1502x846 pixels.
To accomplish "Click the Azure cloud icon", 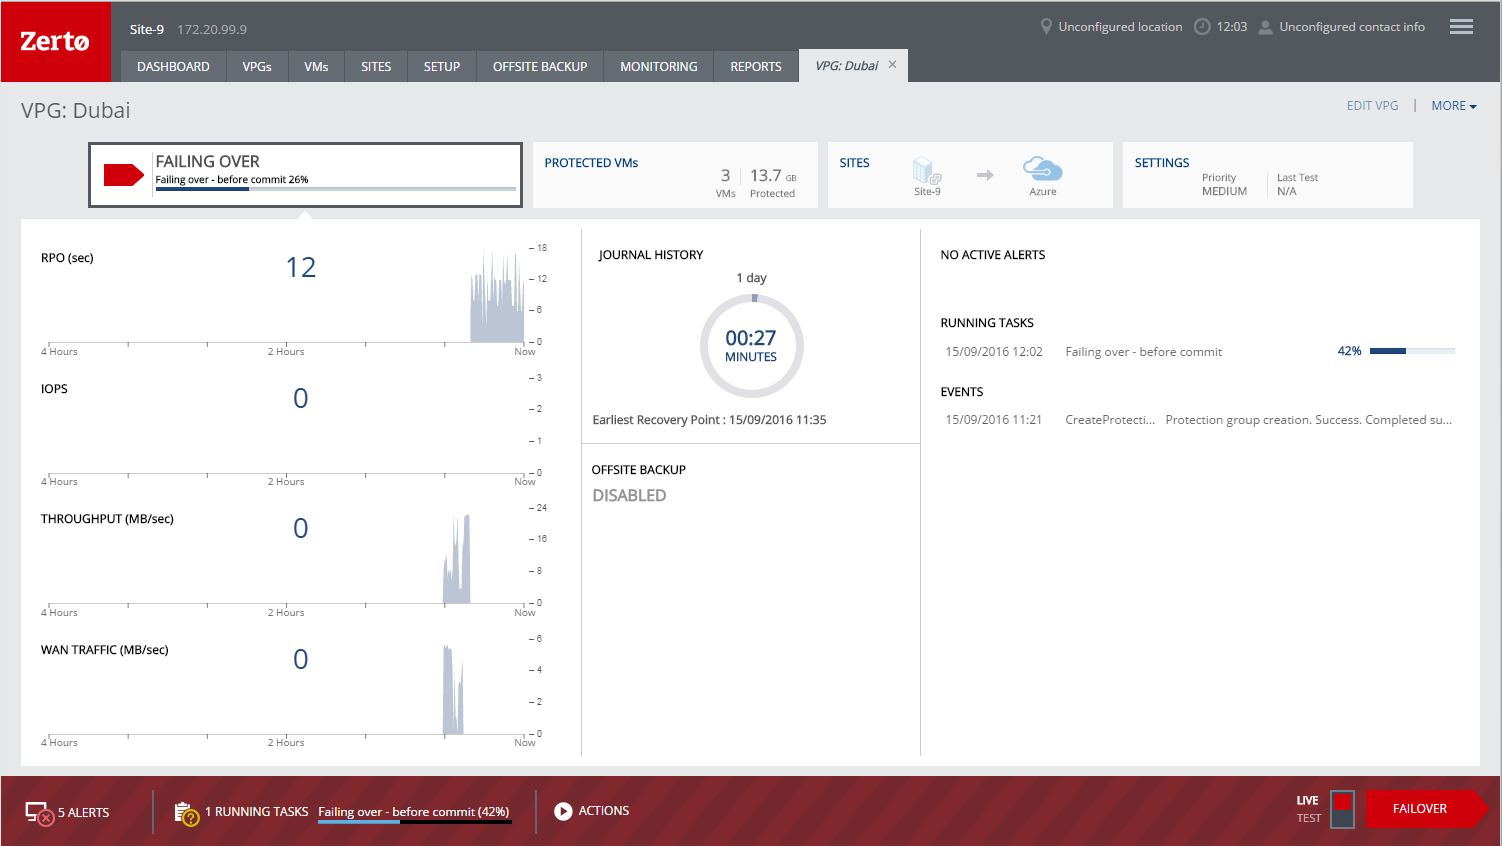I will [x=1042, y=169].
